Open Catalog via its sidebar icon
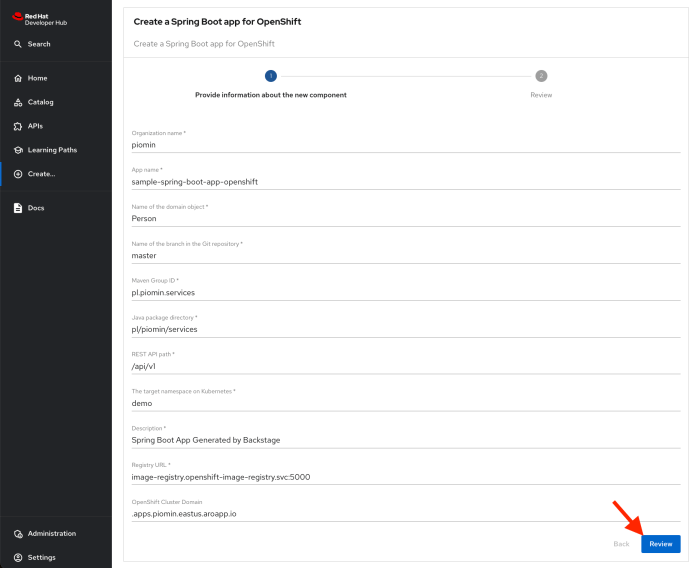The image size is (696, 568). (x=18, y=102)
